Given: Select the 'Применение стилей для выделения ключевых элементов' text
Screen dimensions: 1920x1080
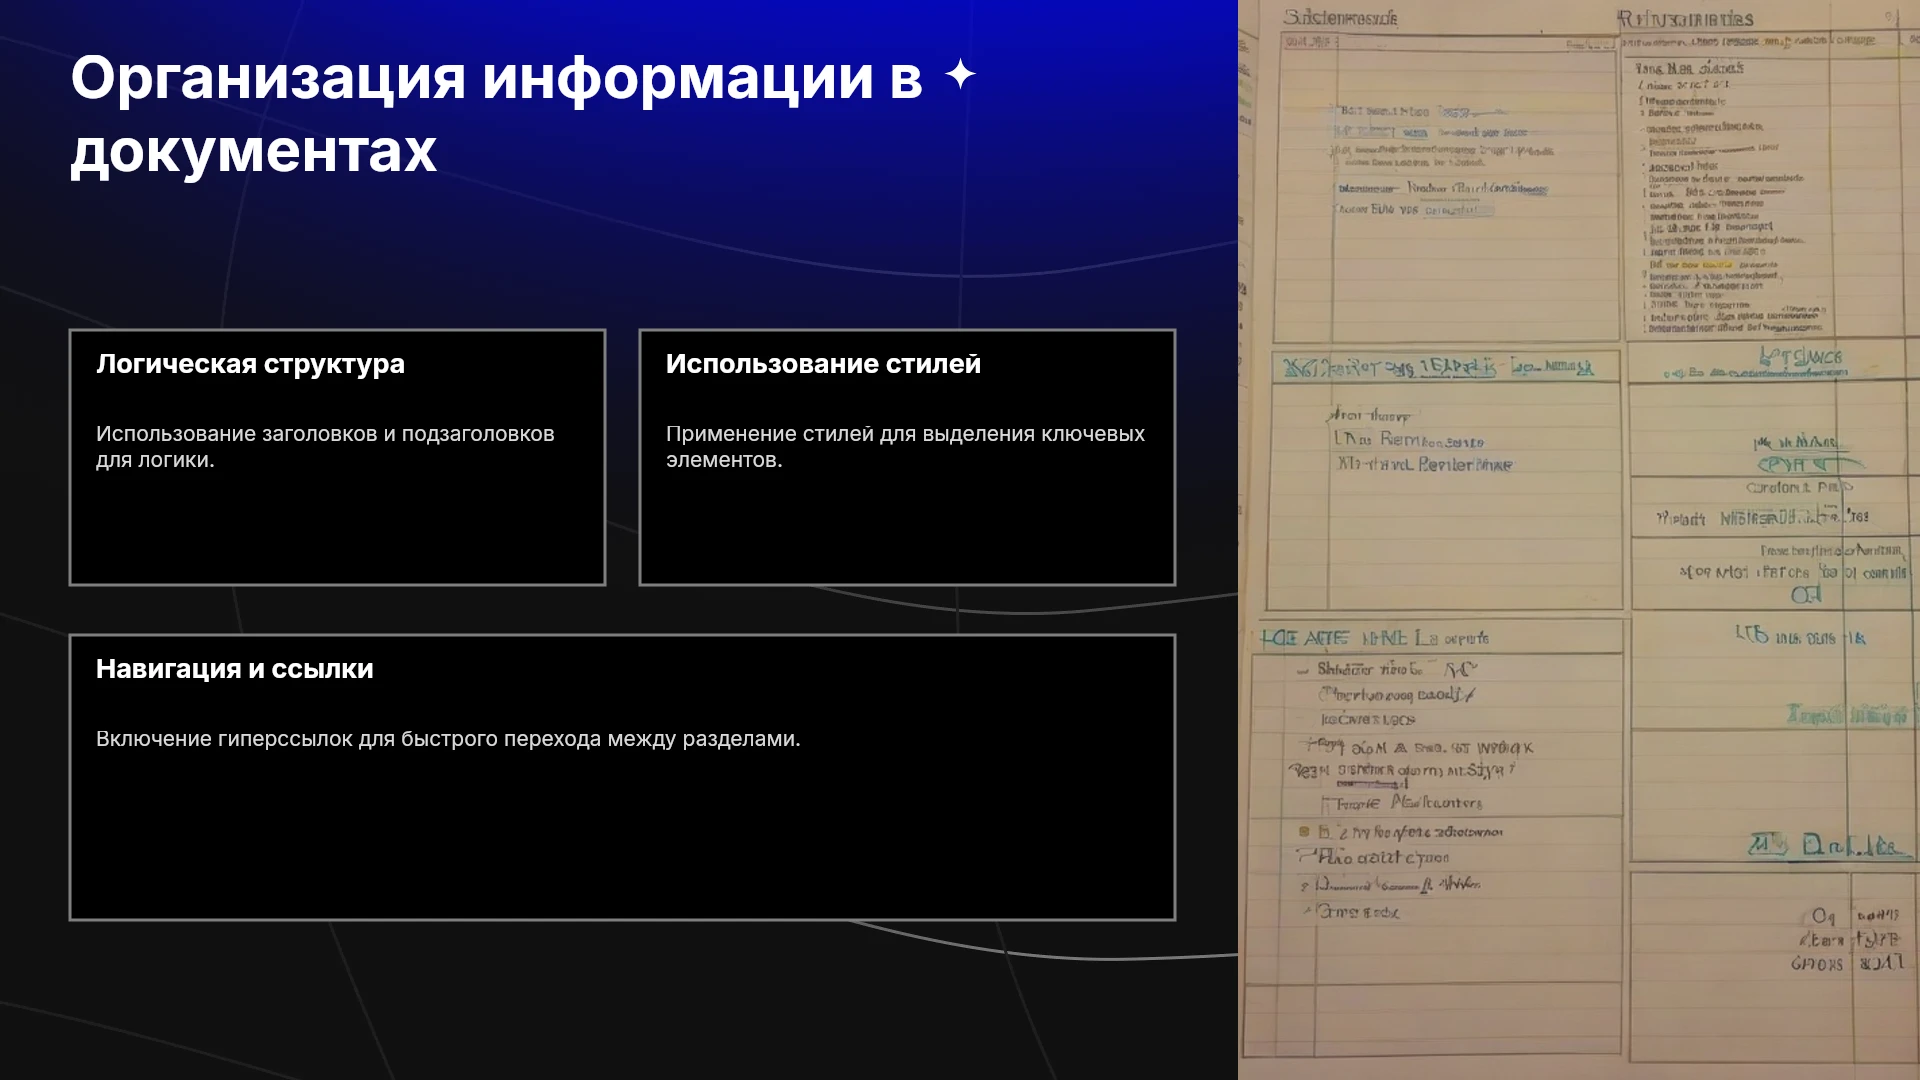Looking at the screenshot, I should 905,447.
